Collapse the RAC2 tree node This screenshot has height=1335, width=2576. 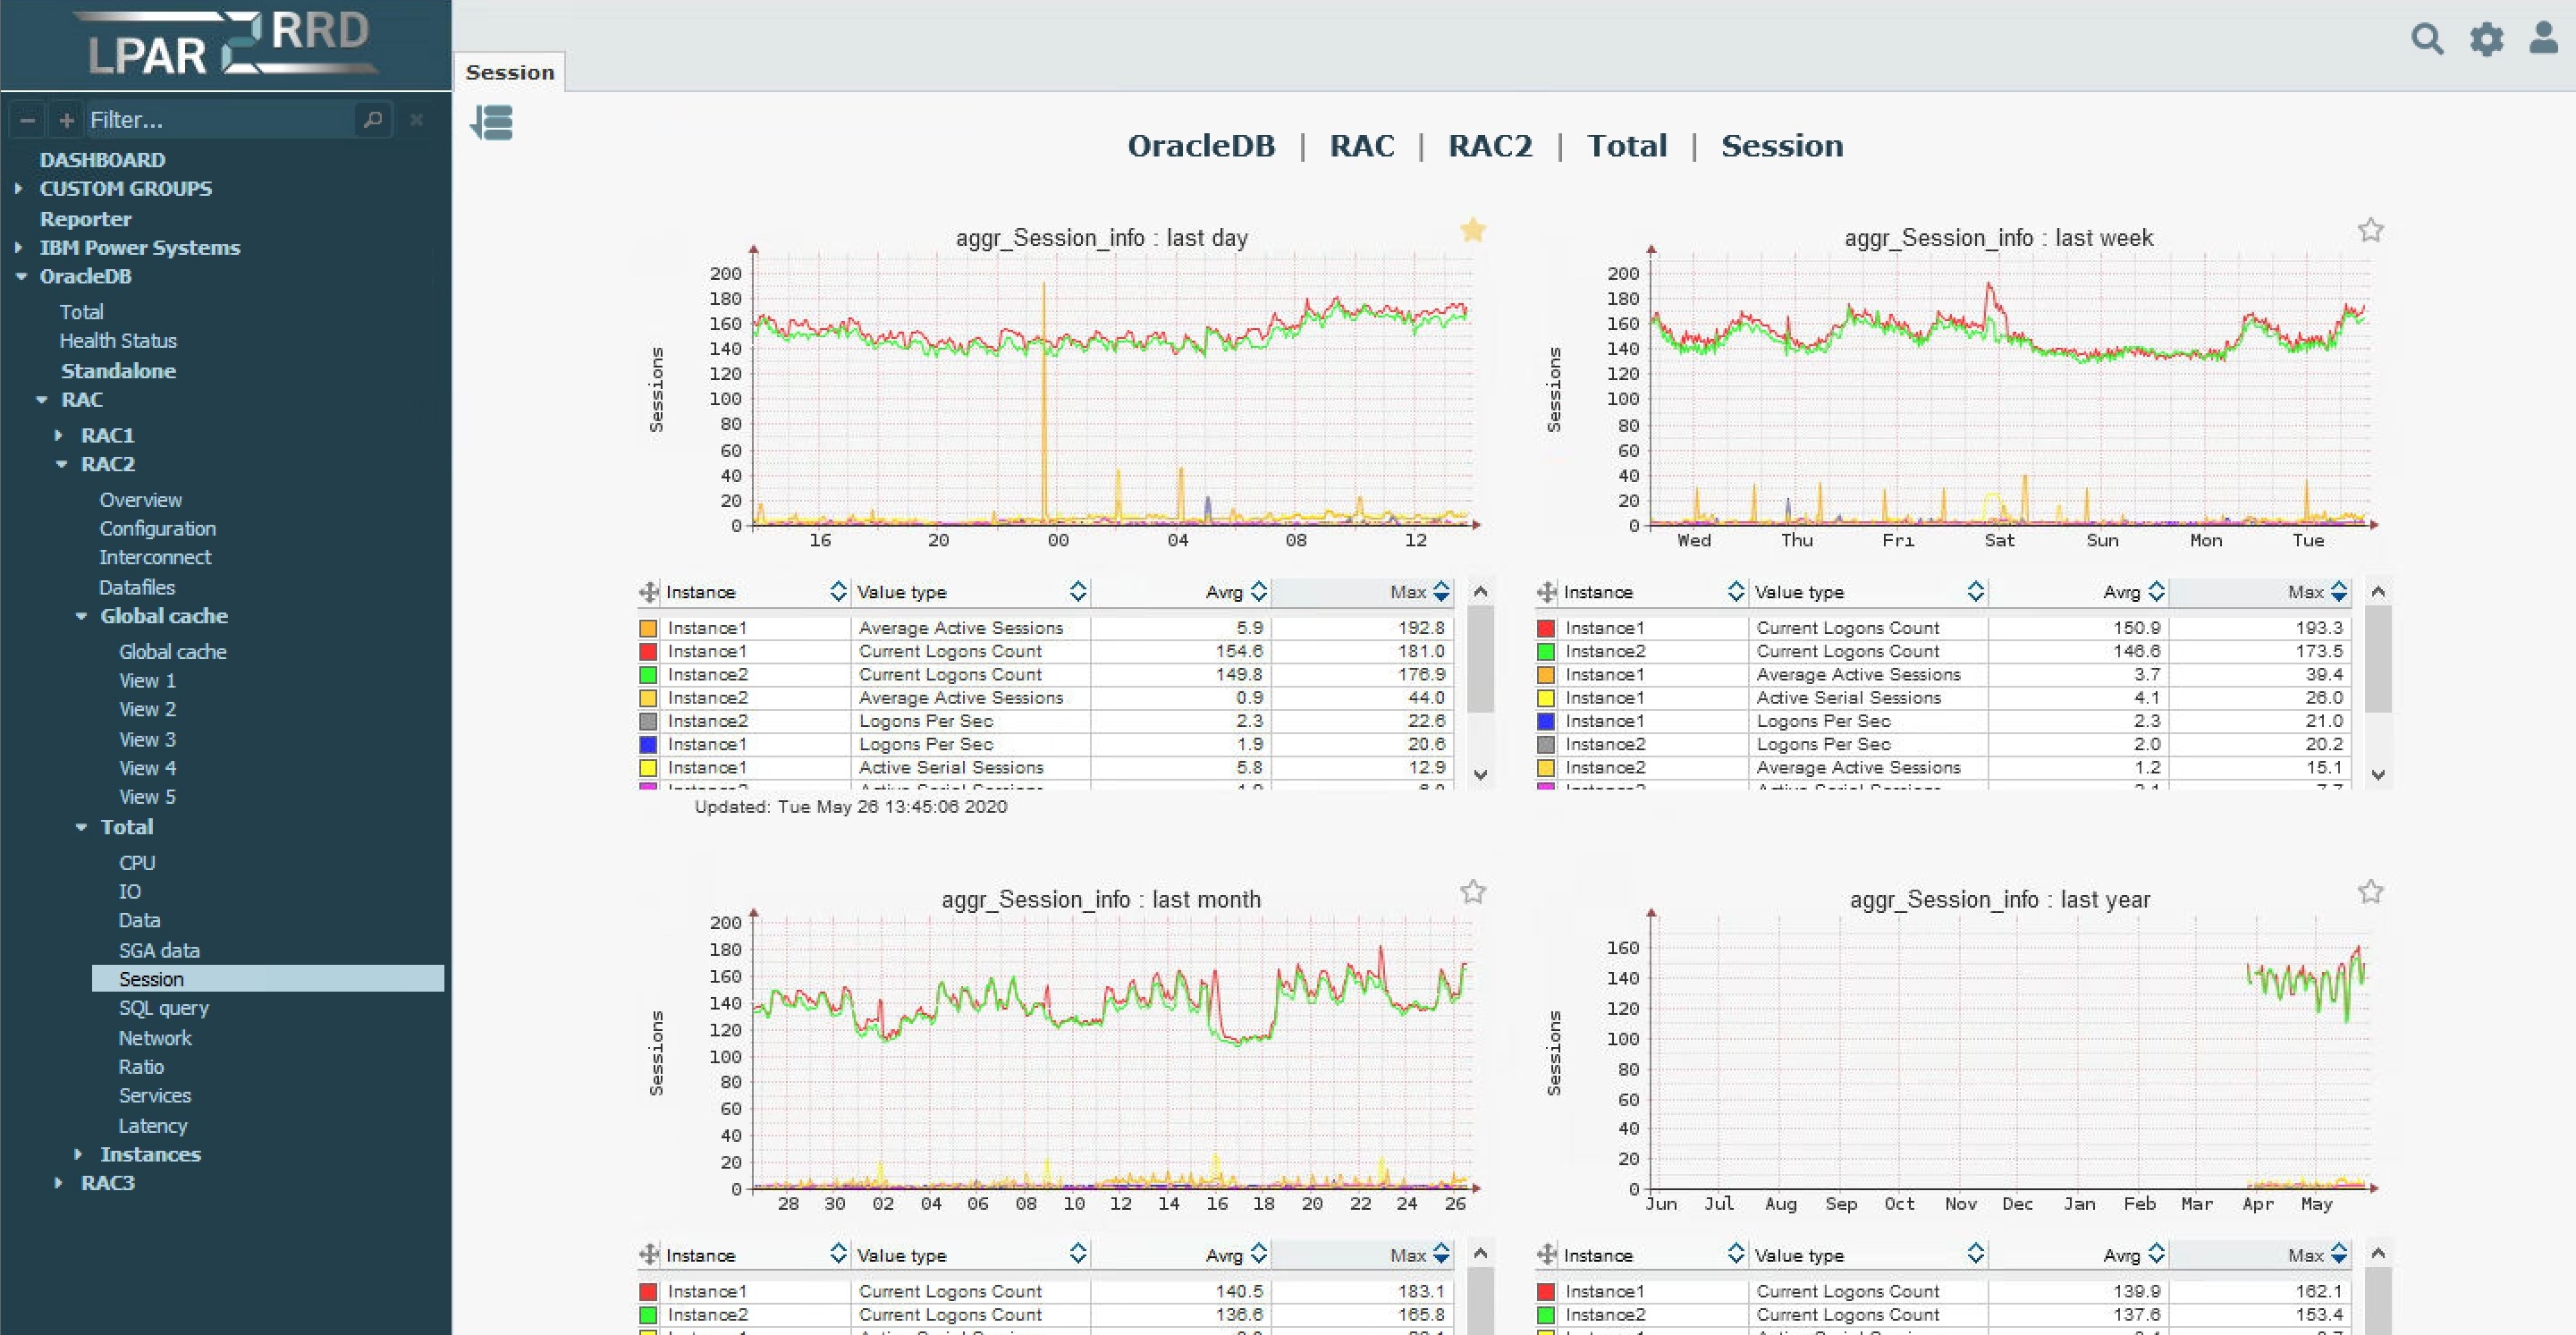(62, 464)
